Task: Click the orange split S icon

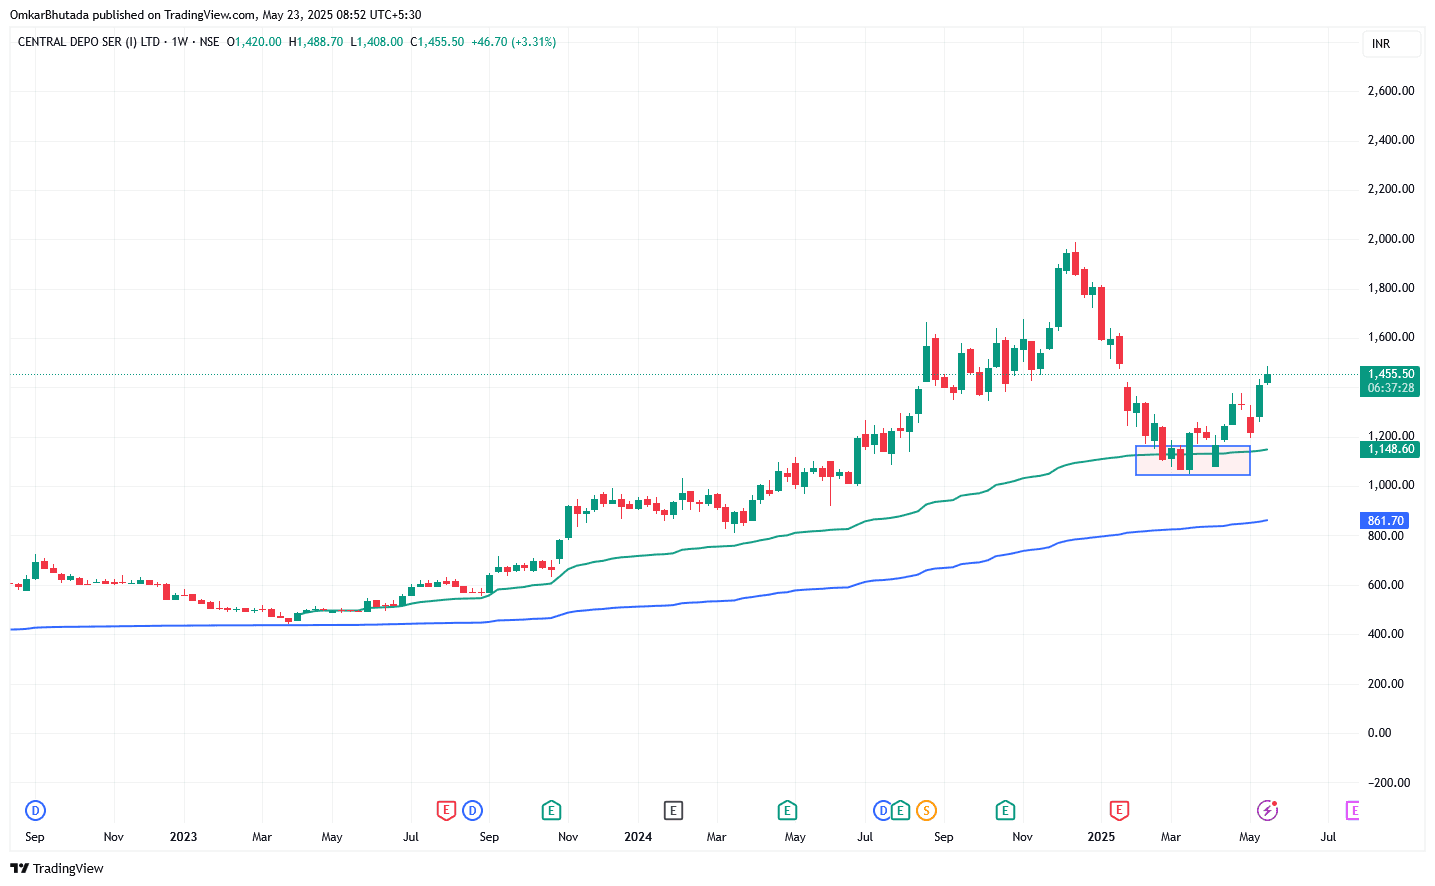Action: 926,810
